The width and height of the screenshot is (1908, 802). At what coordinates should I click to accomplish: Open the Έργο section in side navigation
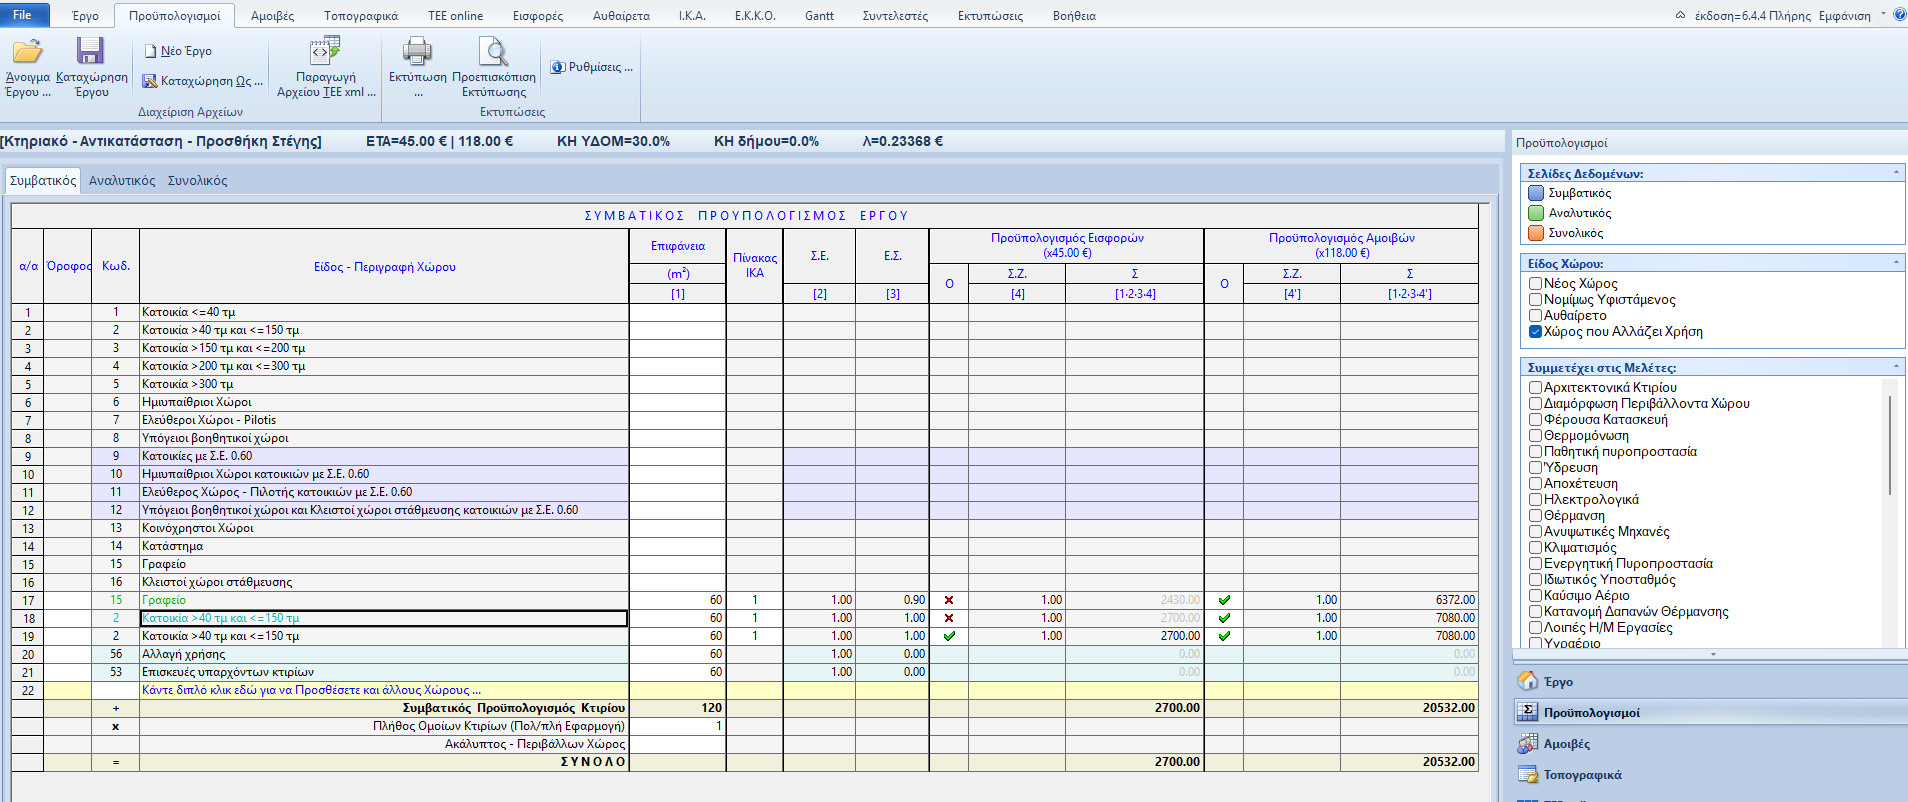pos(1558,682)
